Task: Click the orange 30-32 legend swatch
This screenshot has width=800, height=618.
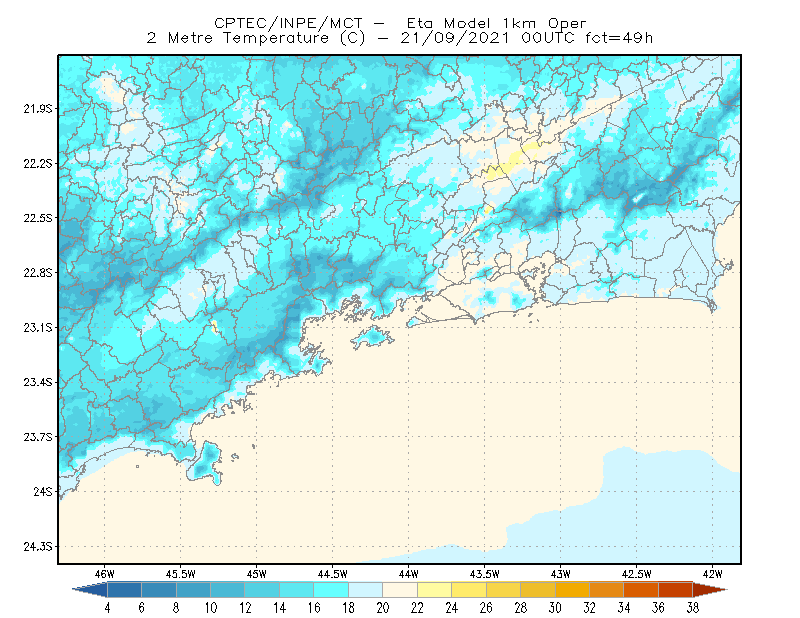Action: (572, 590)
